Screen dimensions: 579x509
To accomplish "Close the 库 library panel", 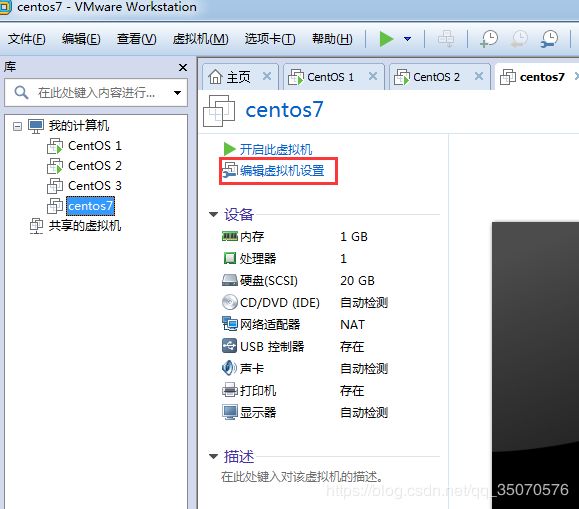I will pyautogui.click(x=183, y=67).
